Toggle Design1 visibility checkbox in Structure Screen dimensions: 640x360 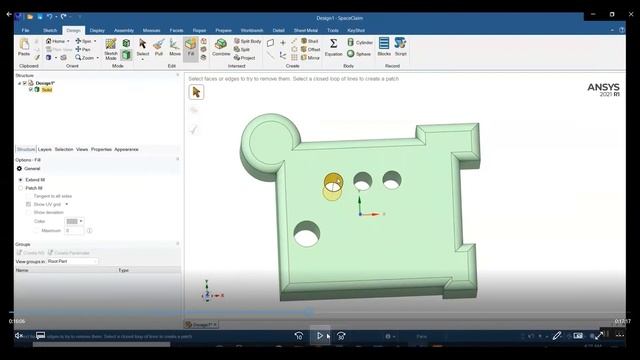point(24,83)
